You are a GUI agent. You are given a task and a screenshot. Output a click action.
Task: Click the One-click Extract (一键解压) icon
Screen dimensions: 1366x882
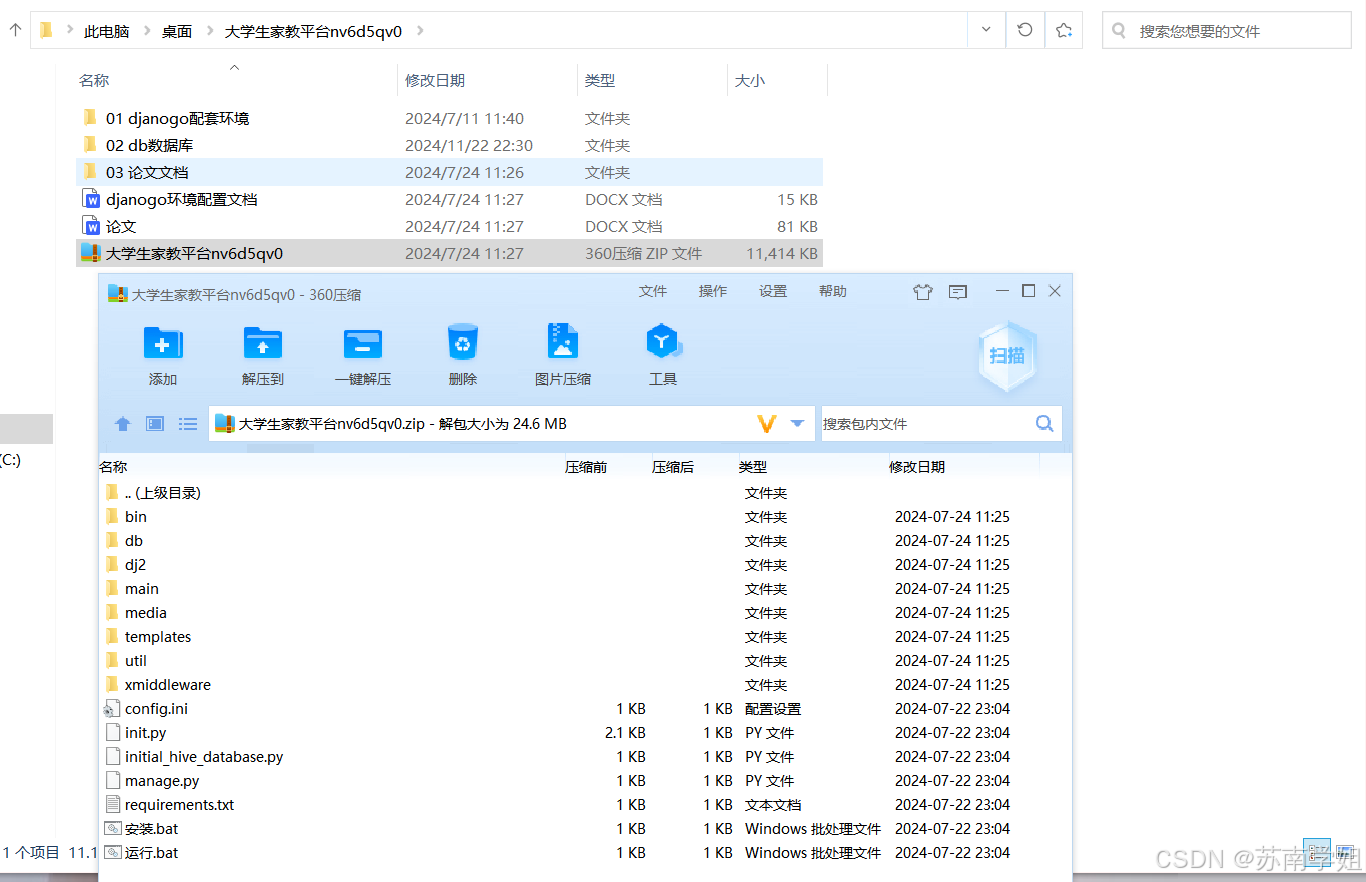[x=363, y=343]
